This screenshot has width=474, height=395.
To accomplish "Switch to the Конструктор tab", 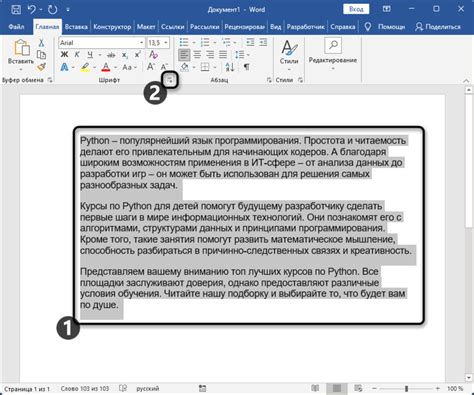I will click(112, 27).
